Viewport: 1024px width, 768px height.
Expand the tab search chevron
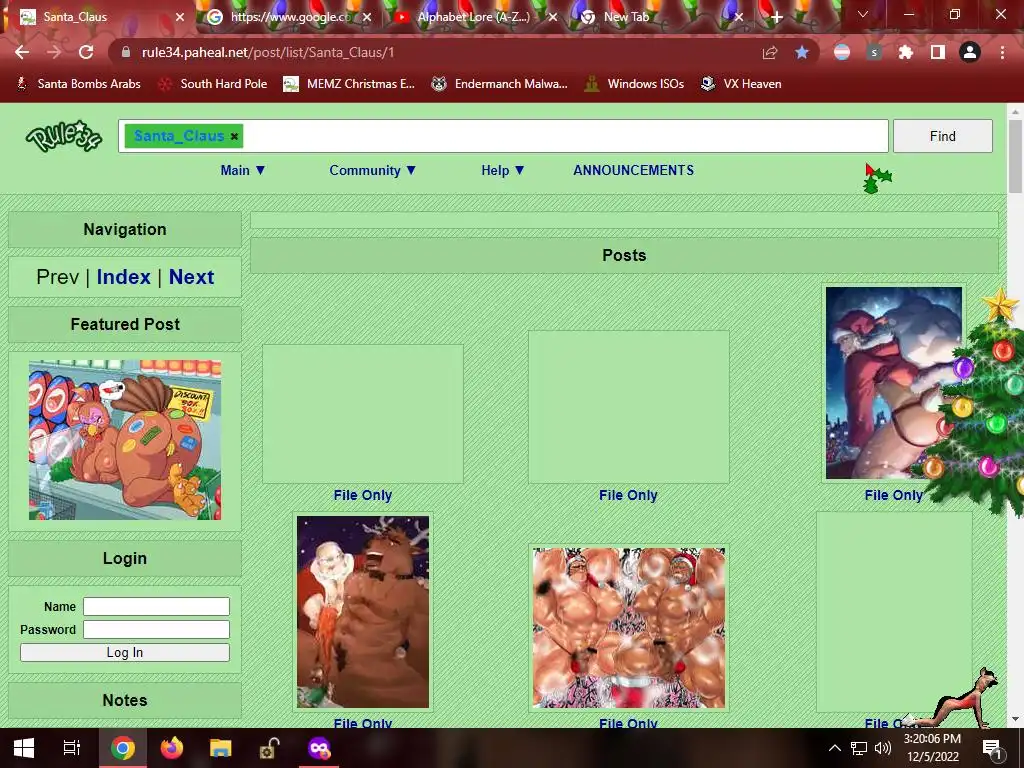(863, 14)
